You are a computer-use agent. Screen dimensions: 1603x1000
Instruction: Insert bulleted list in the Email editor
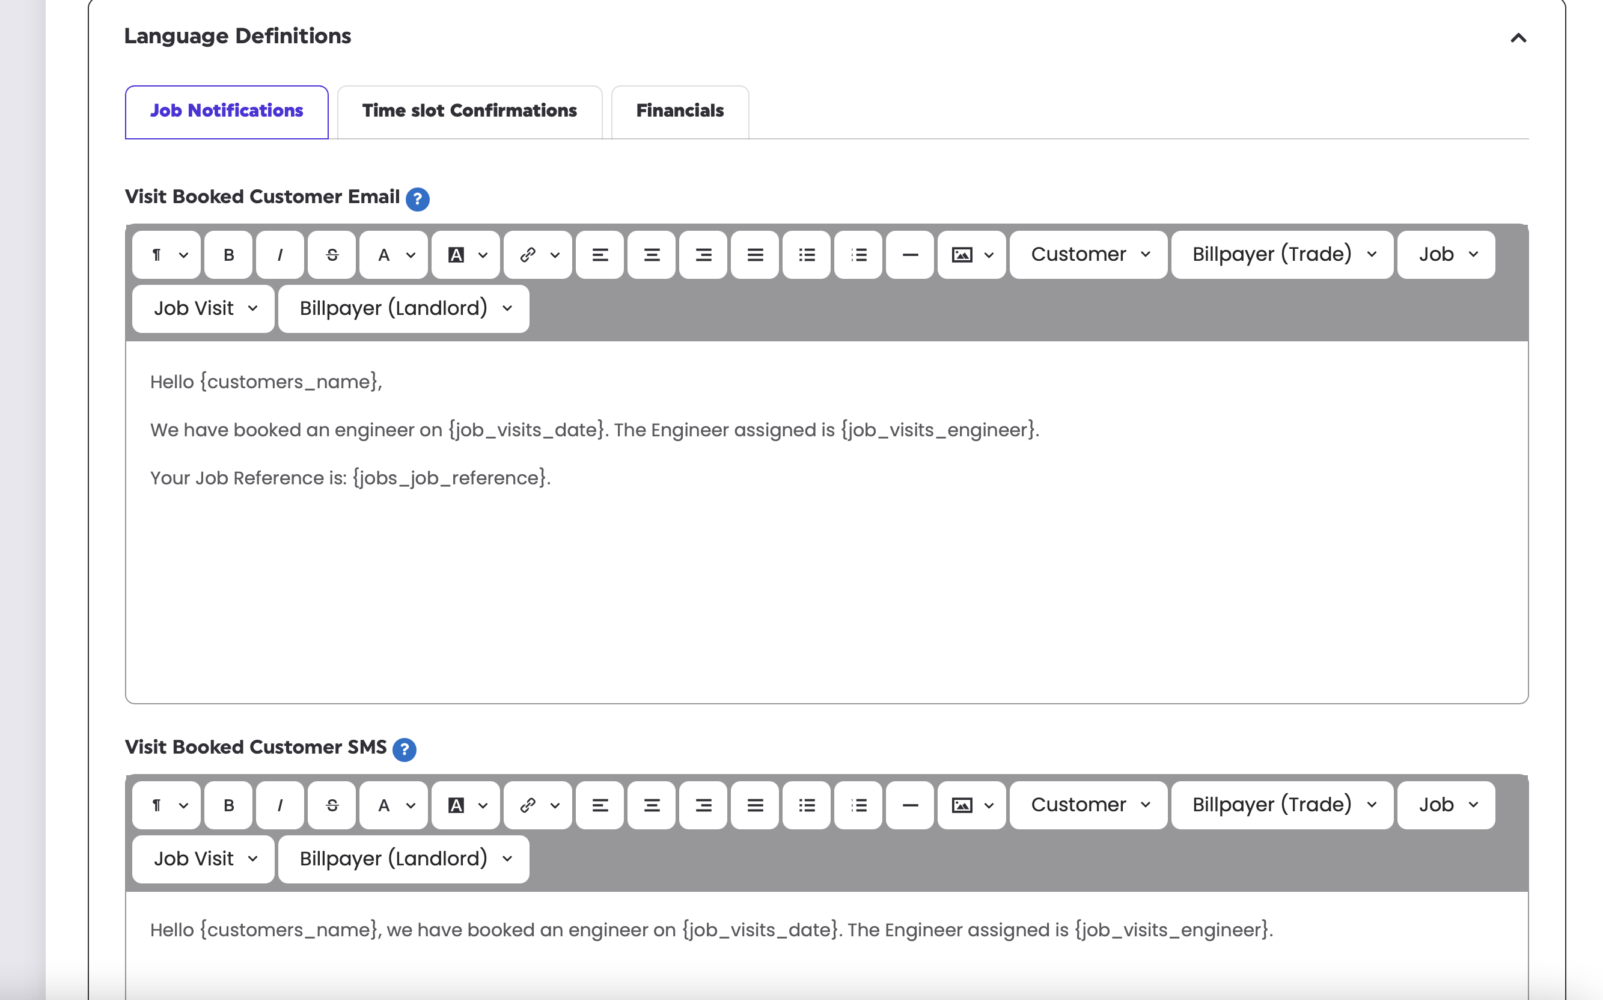pos(807,255)
